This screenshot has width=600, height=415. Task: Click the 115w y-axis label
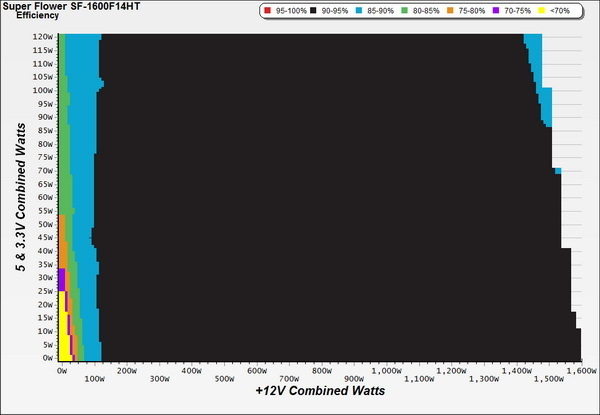coord(42,50)
